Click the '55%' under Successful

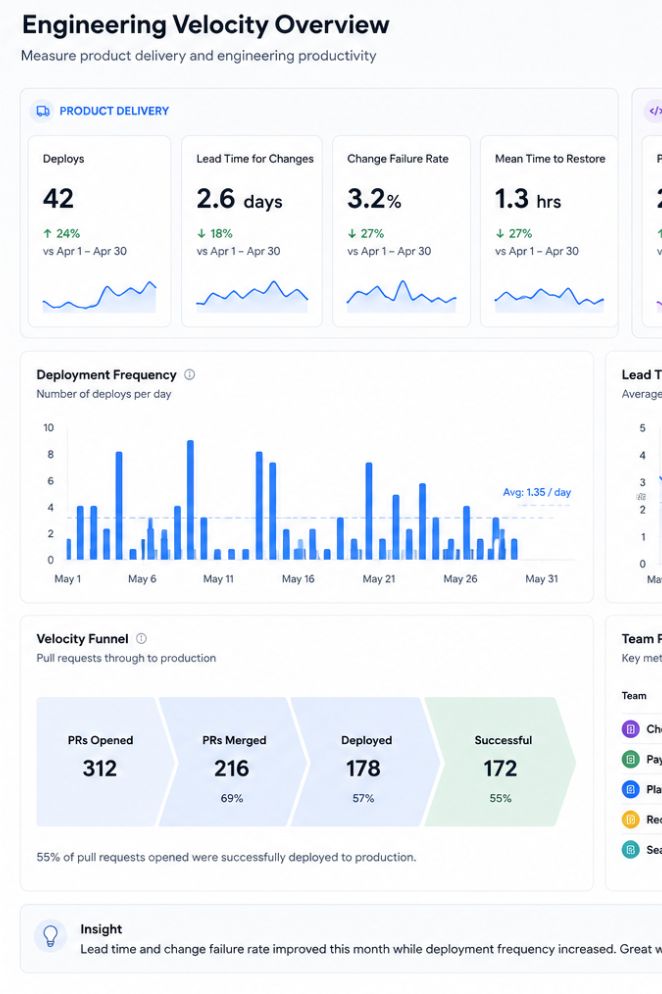coord(500,798)
